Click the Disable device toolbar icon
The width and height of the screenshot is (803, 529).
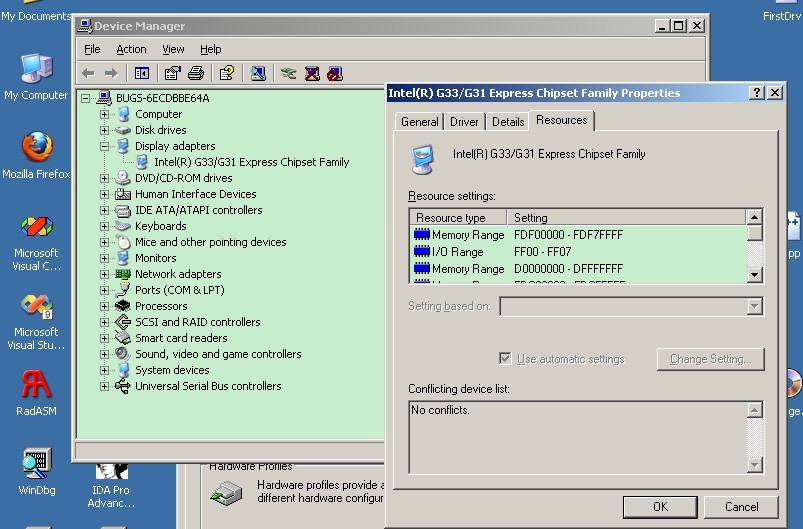click(335, 74)
